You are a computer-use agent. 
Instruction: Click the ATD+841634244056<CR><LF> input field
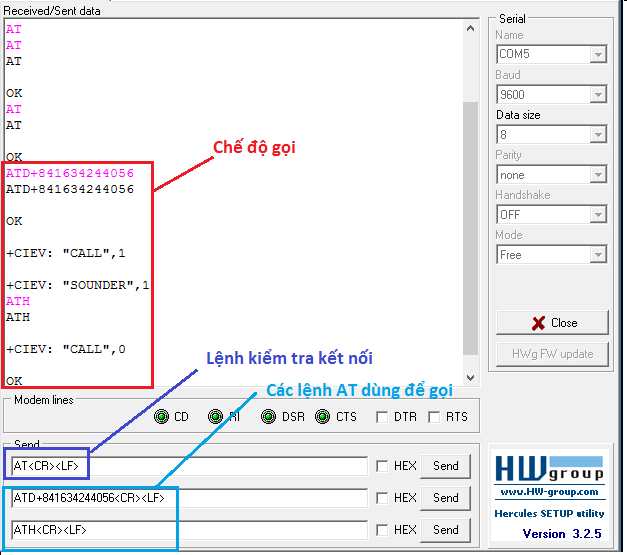[189, 498]
